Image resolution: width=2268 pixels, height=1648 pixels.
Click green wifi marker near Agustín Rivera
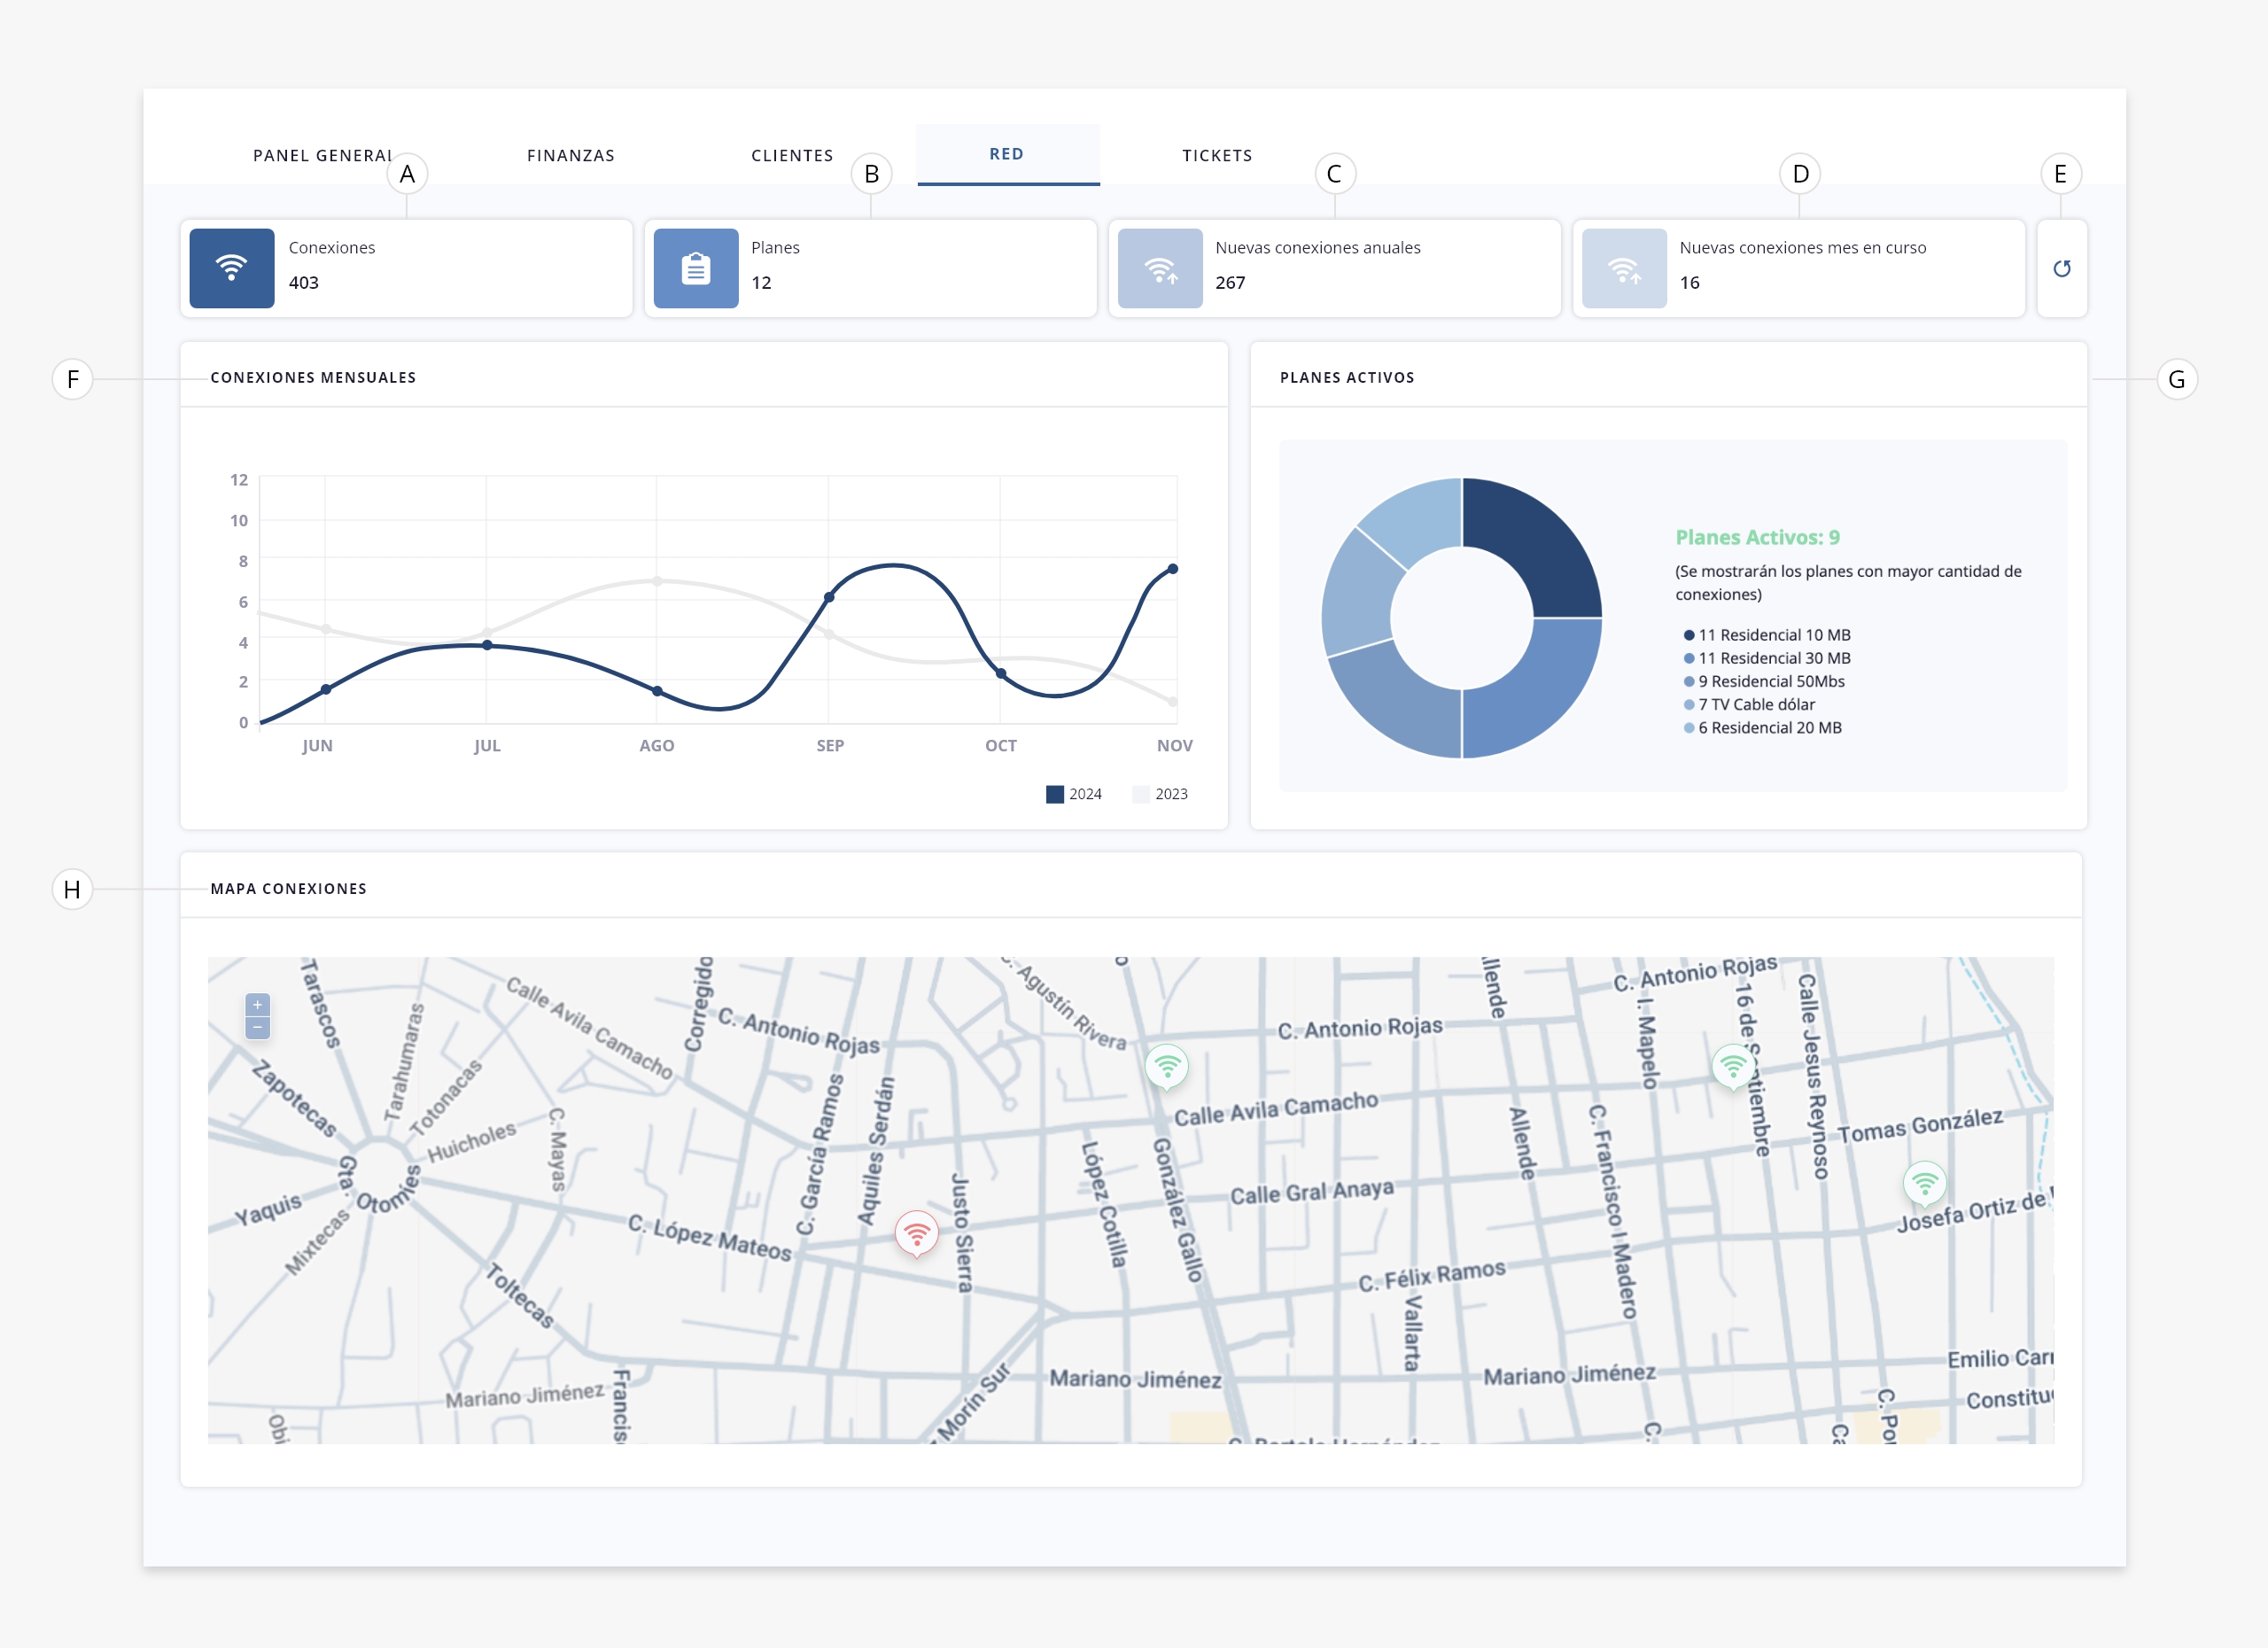tap(1166, 1065)
